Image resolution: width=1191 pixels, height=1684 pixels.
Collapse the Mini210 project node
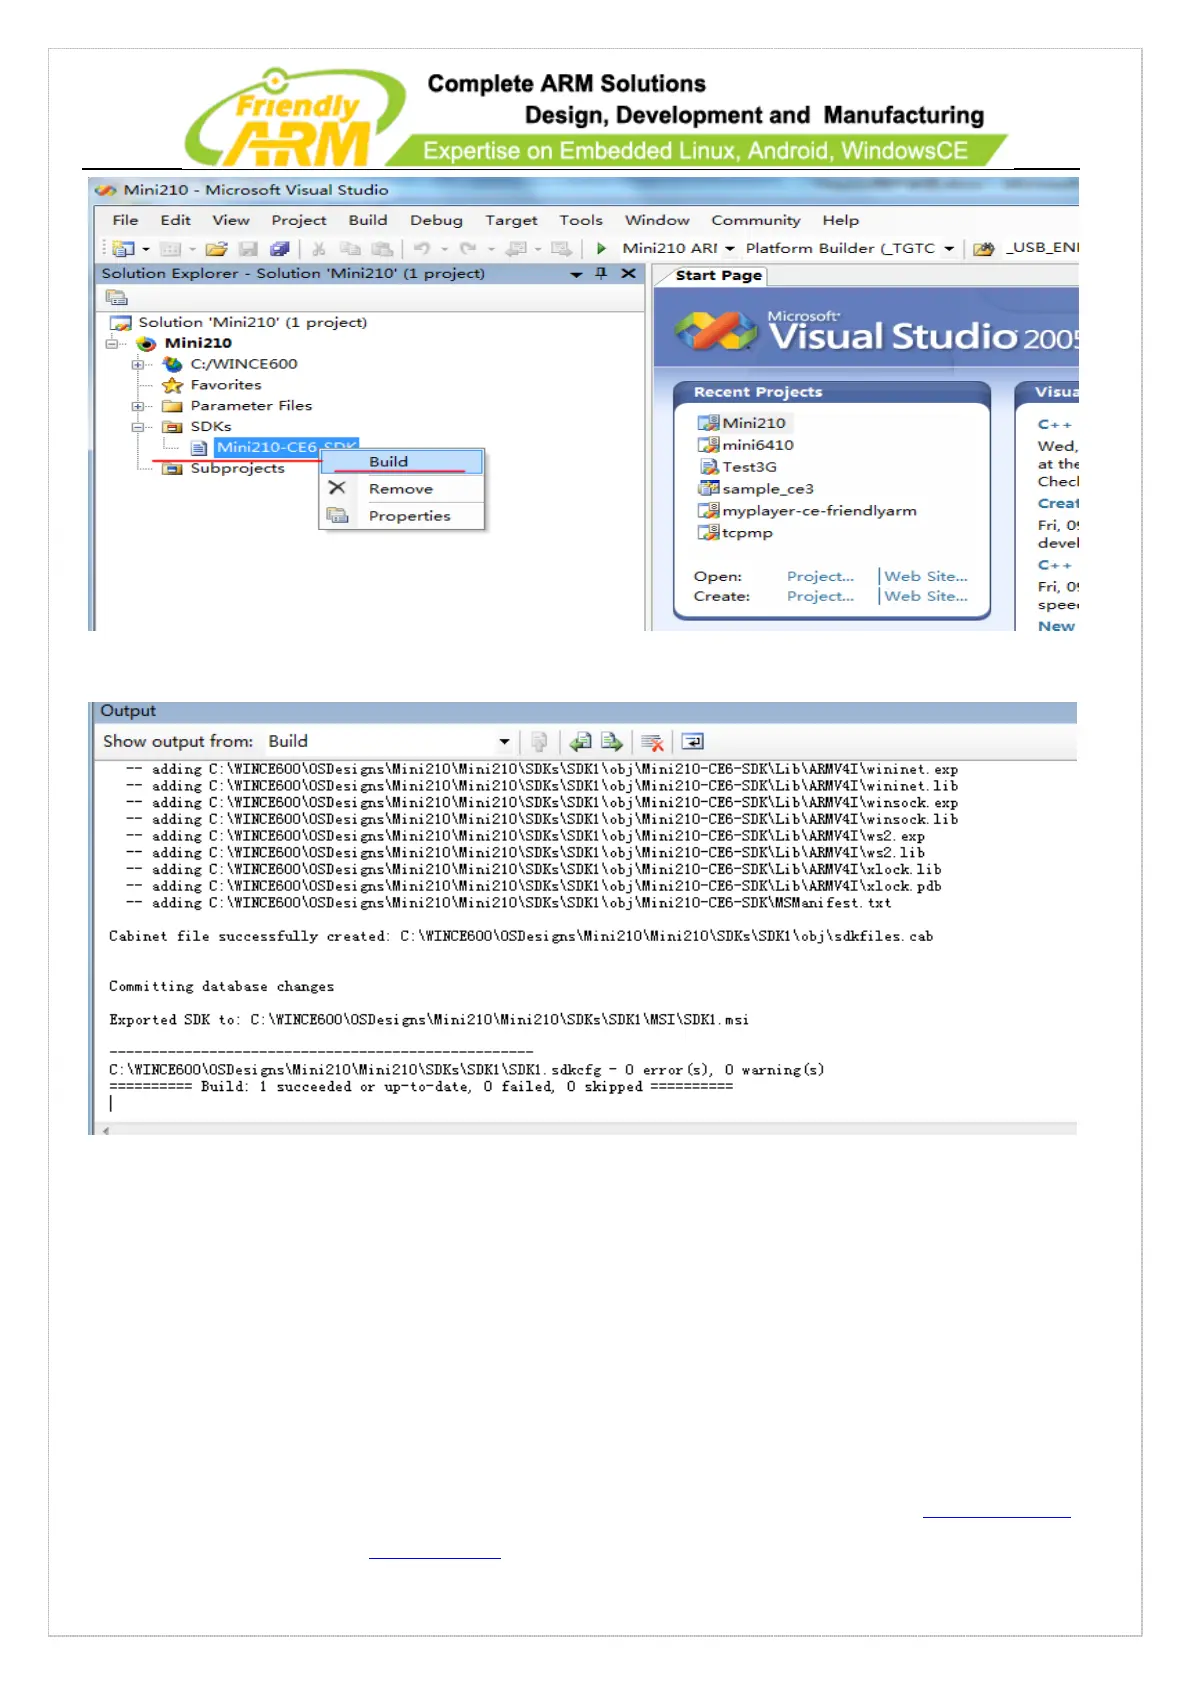point(111,343)
